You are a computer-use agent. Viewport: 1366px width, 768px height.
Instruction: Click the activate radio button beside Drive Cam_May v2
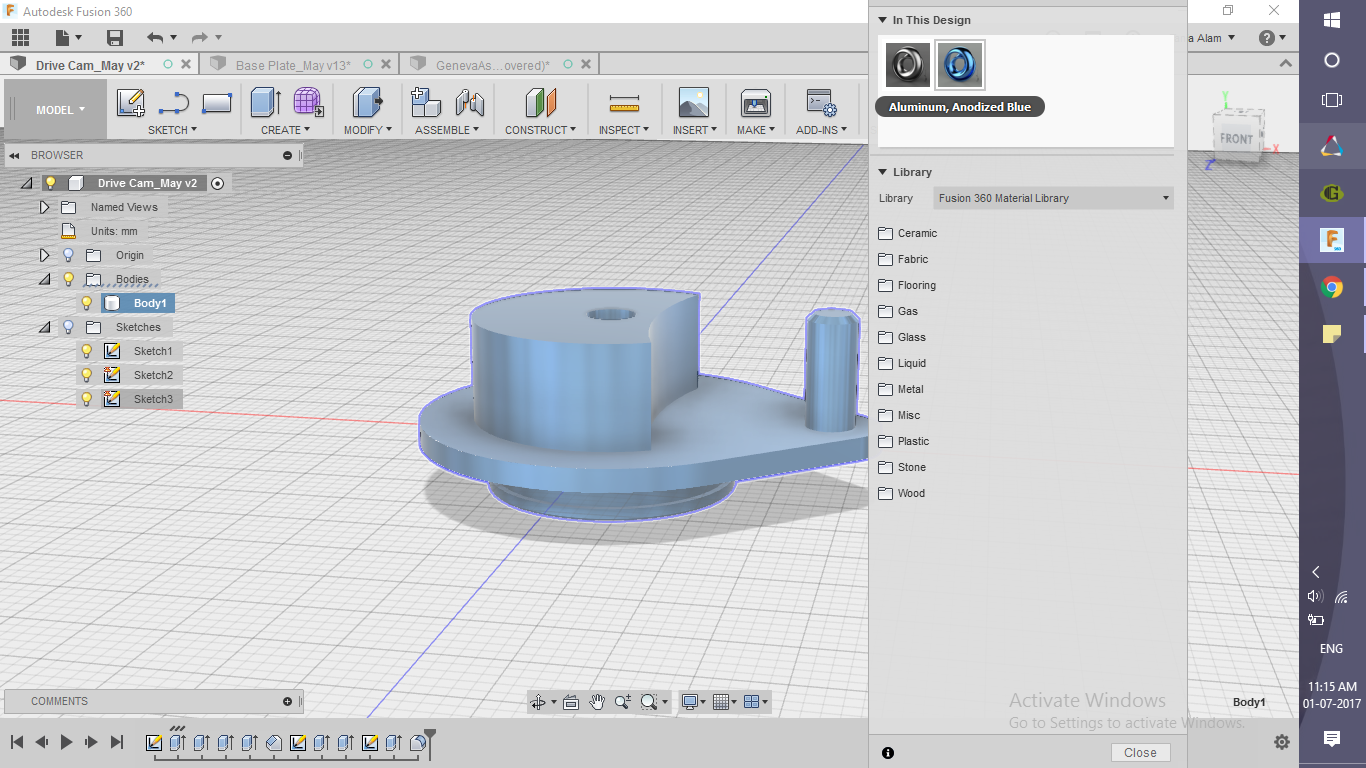[217, 183]
